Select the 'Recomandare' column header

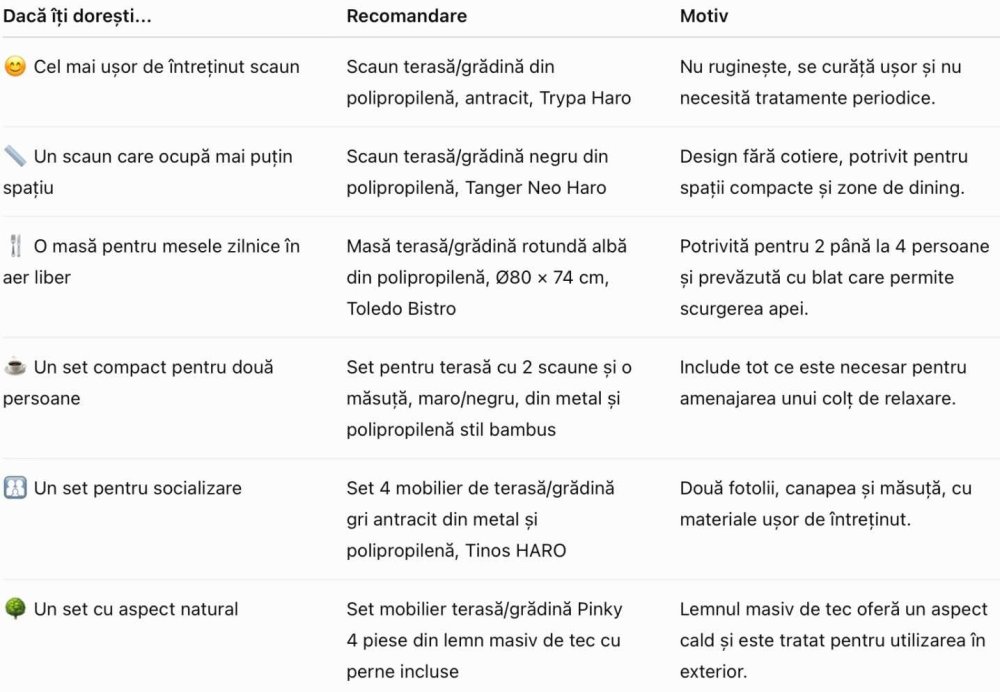pos(406,16)
